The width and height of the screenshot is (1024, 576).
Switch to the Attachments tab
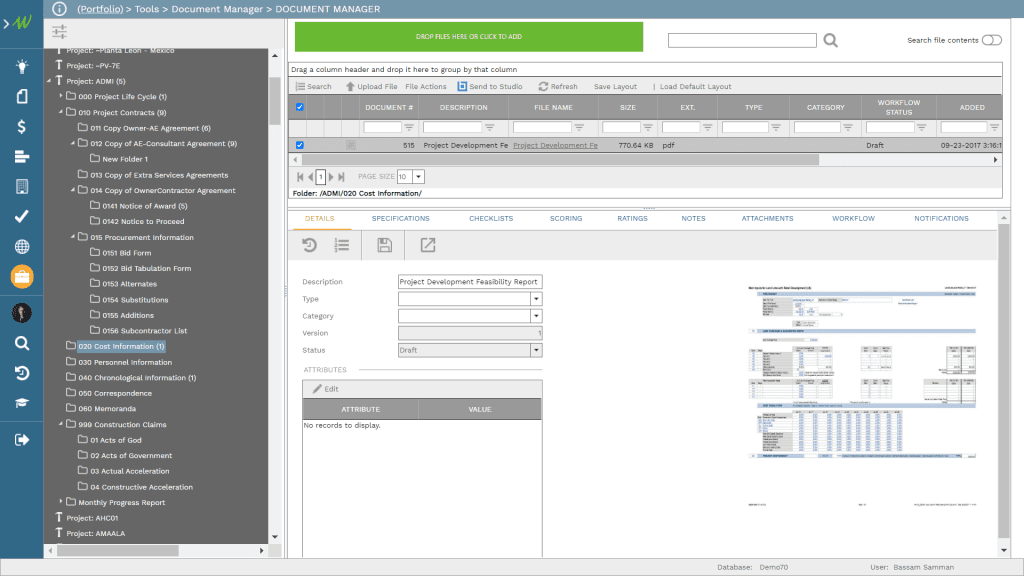[767, 219]
